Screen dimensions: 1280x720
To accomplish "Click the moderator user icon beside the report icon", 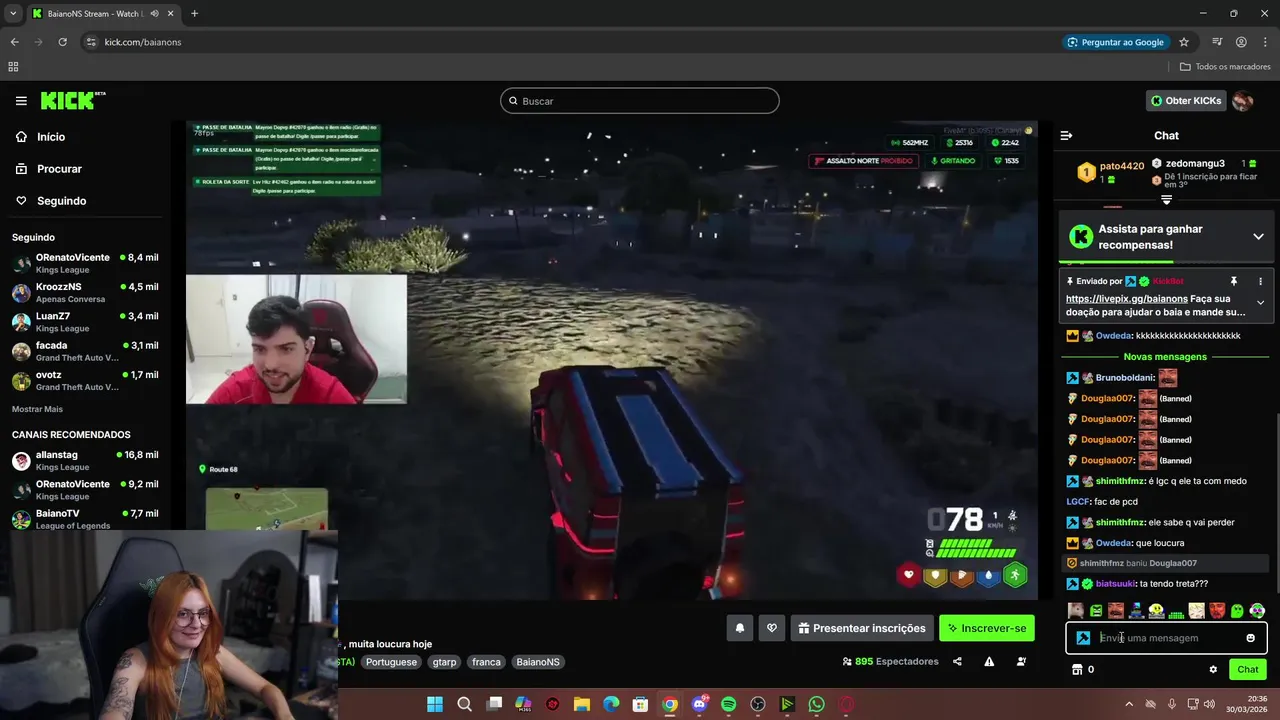I will point(1021,662).
